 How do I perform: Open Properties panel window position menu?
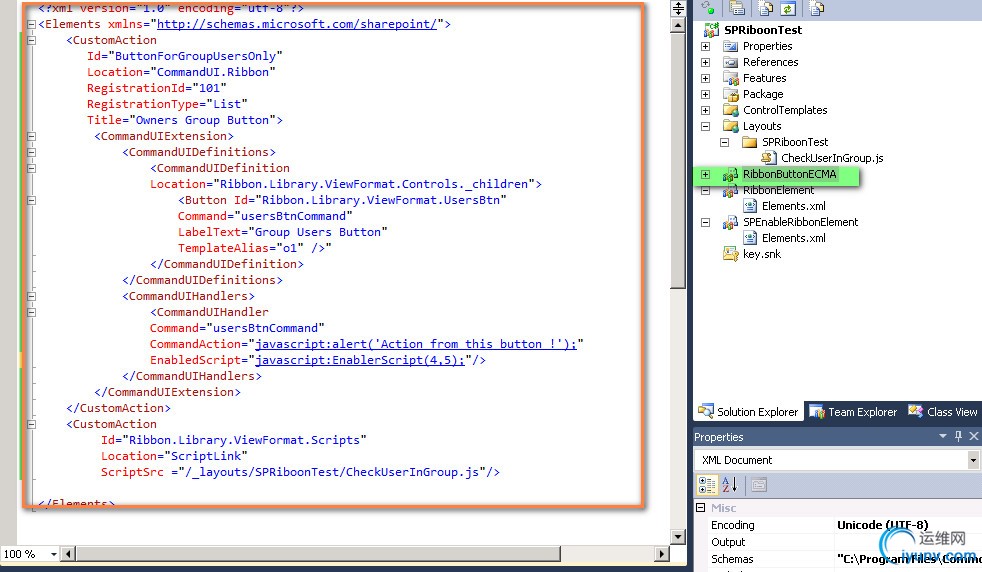pyautogui.click(x=943, y=436)
